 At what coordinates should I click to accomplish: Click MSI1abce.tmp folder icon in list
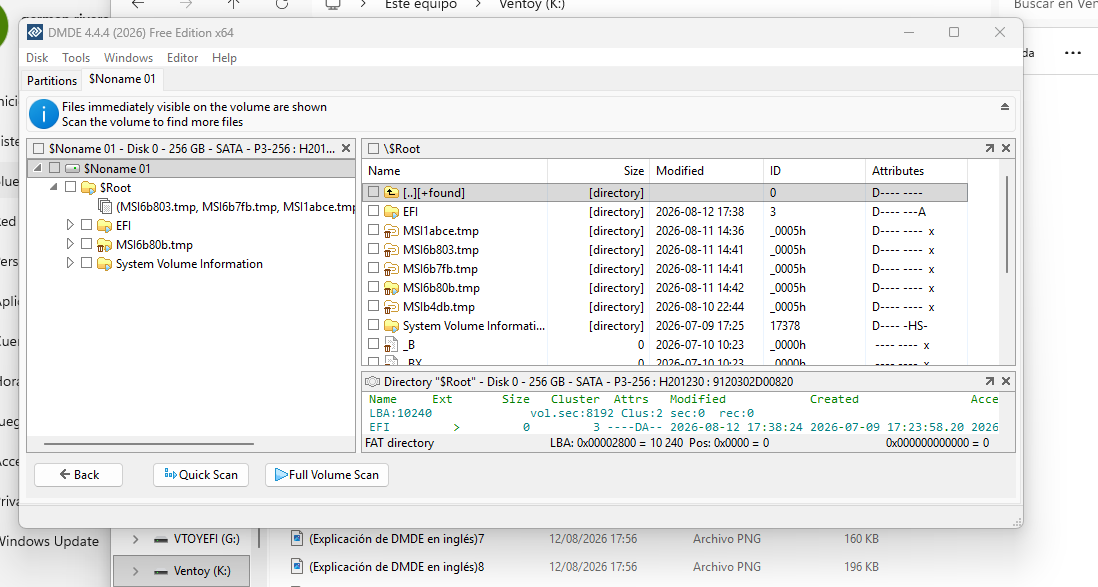(x=391, y=230)
